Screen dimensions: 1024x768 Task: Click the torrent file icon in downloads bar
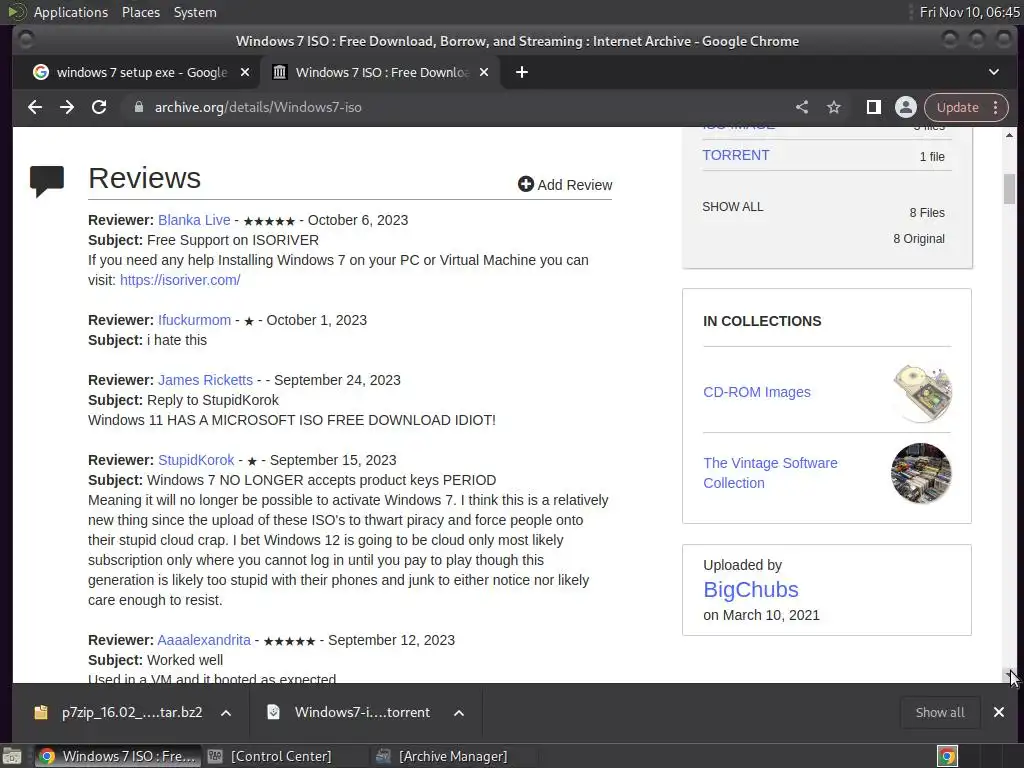coord(274,712)
